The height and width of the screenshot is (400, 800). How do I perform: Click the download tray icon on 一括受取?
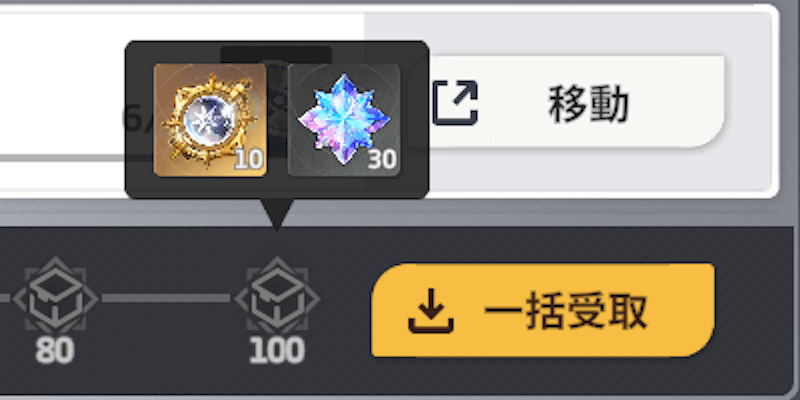(431, 311)
